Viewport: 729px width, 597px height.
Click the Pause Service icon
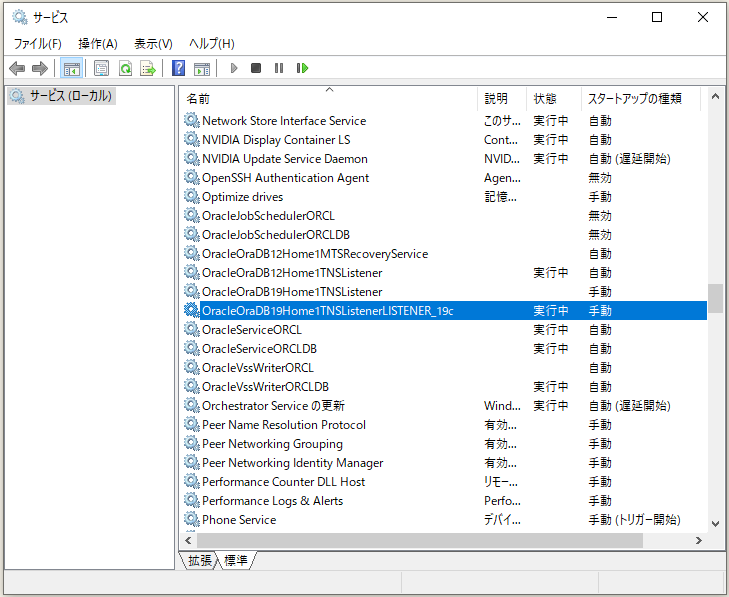tap(279, 68)
